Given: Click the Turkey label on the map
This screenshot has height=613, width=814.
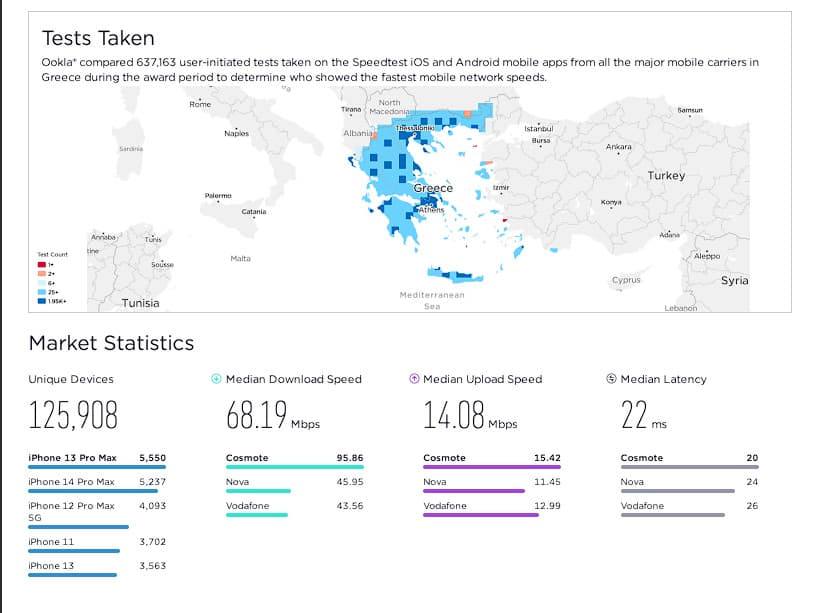Looking at the screenshot, I should point(667,175).
